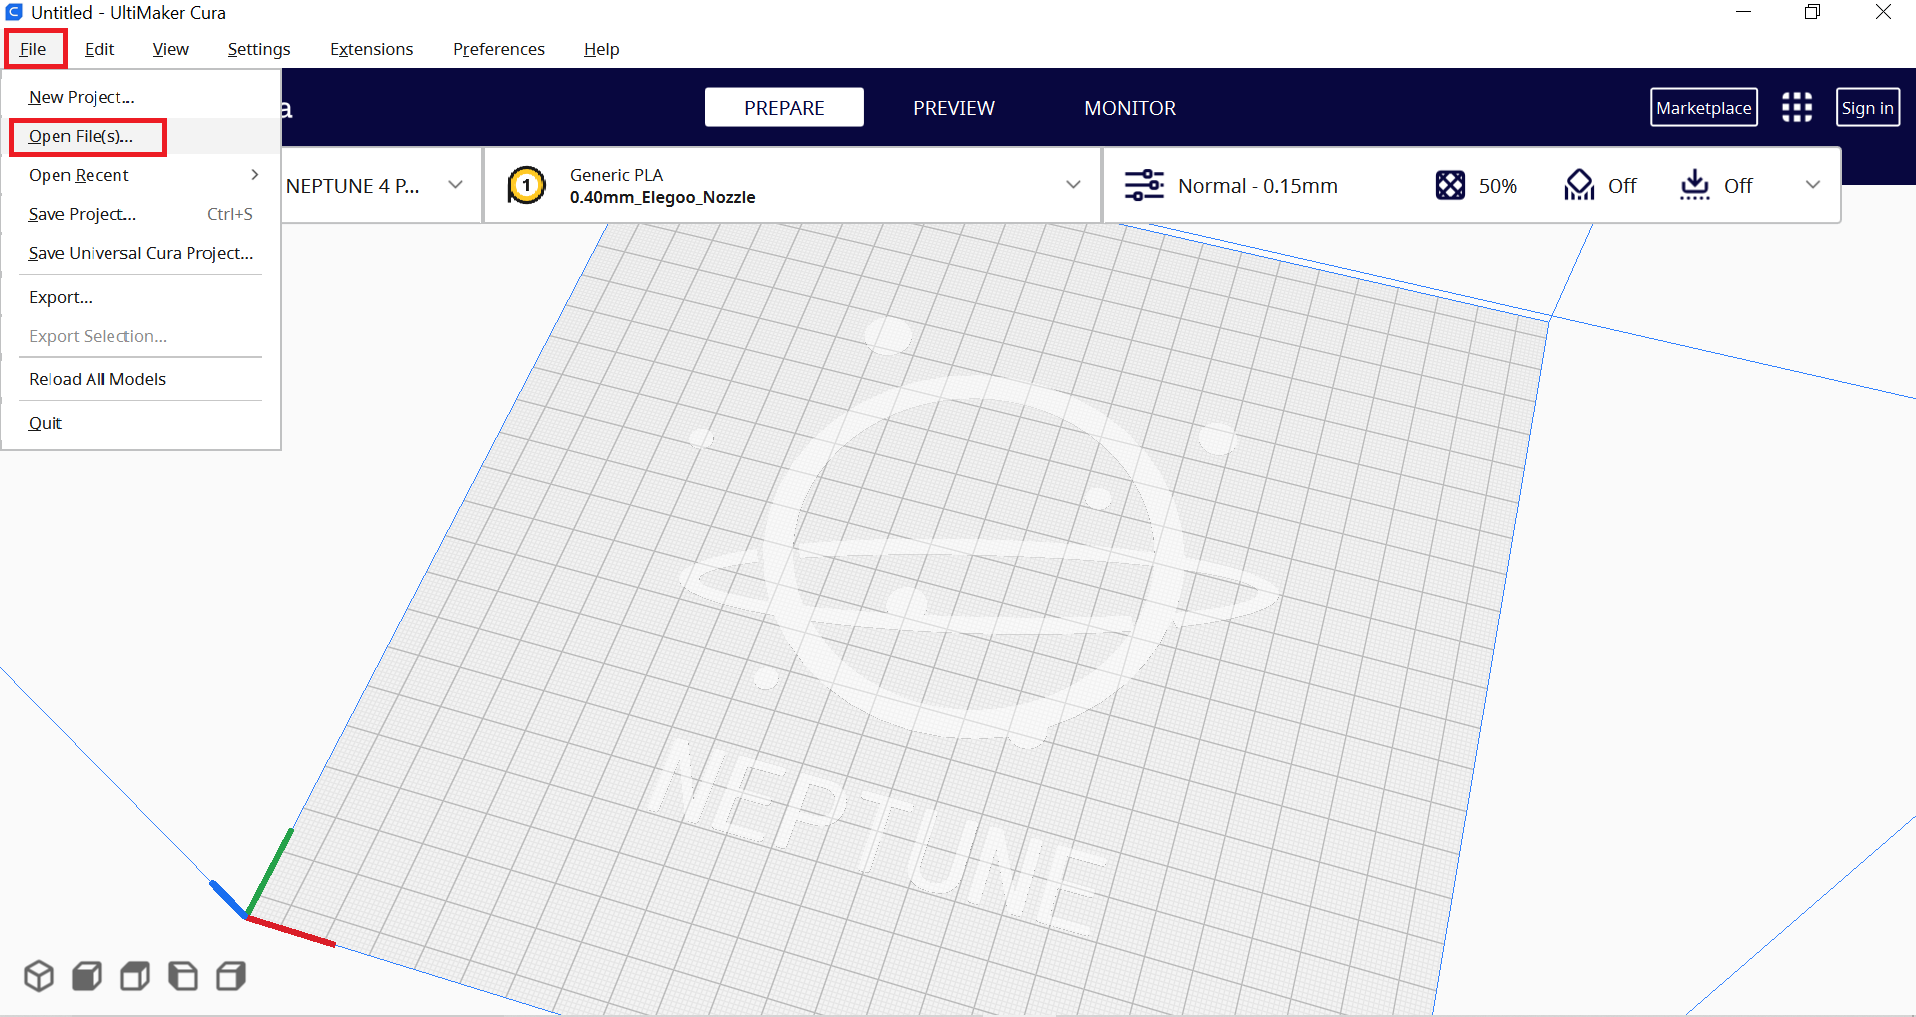Expand the NEPTUNE 4 printer dropdown

pyautogui.click(x=455, y=184)
